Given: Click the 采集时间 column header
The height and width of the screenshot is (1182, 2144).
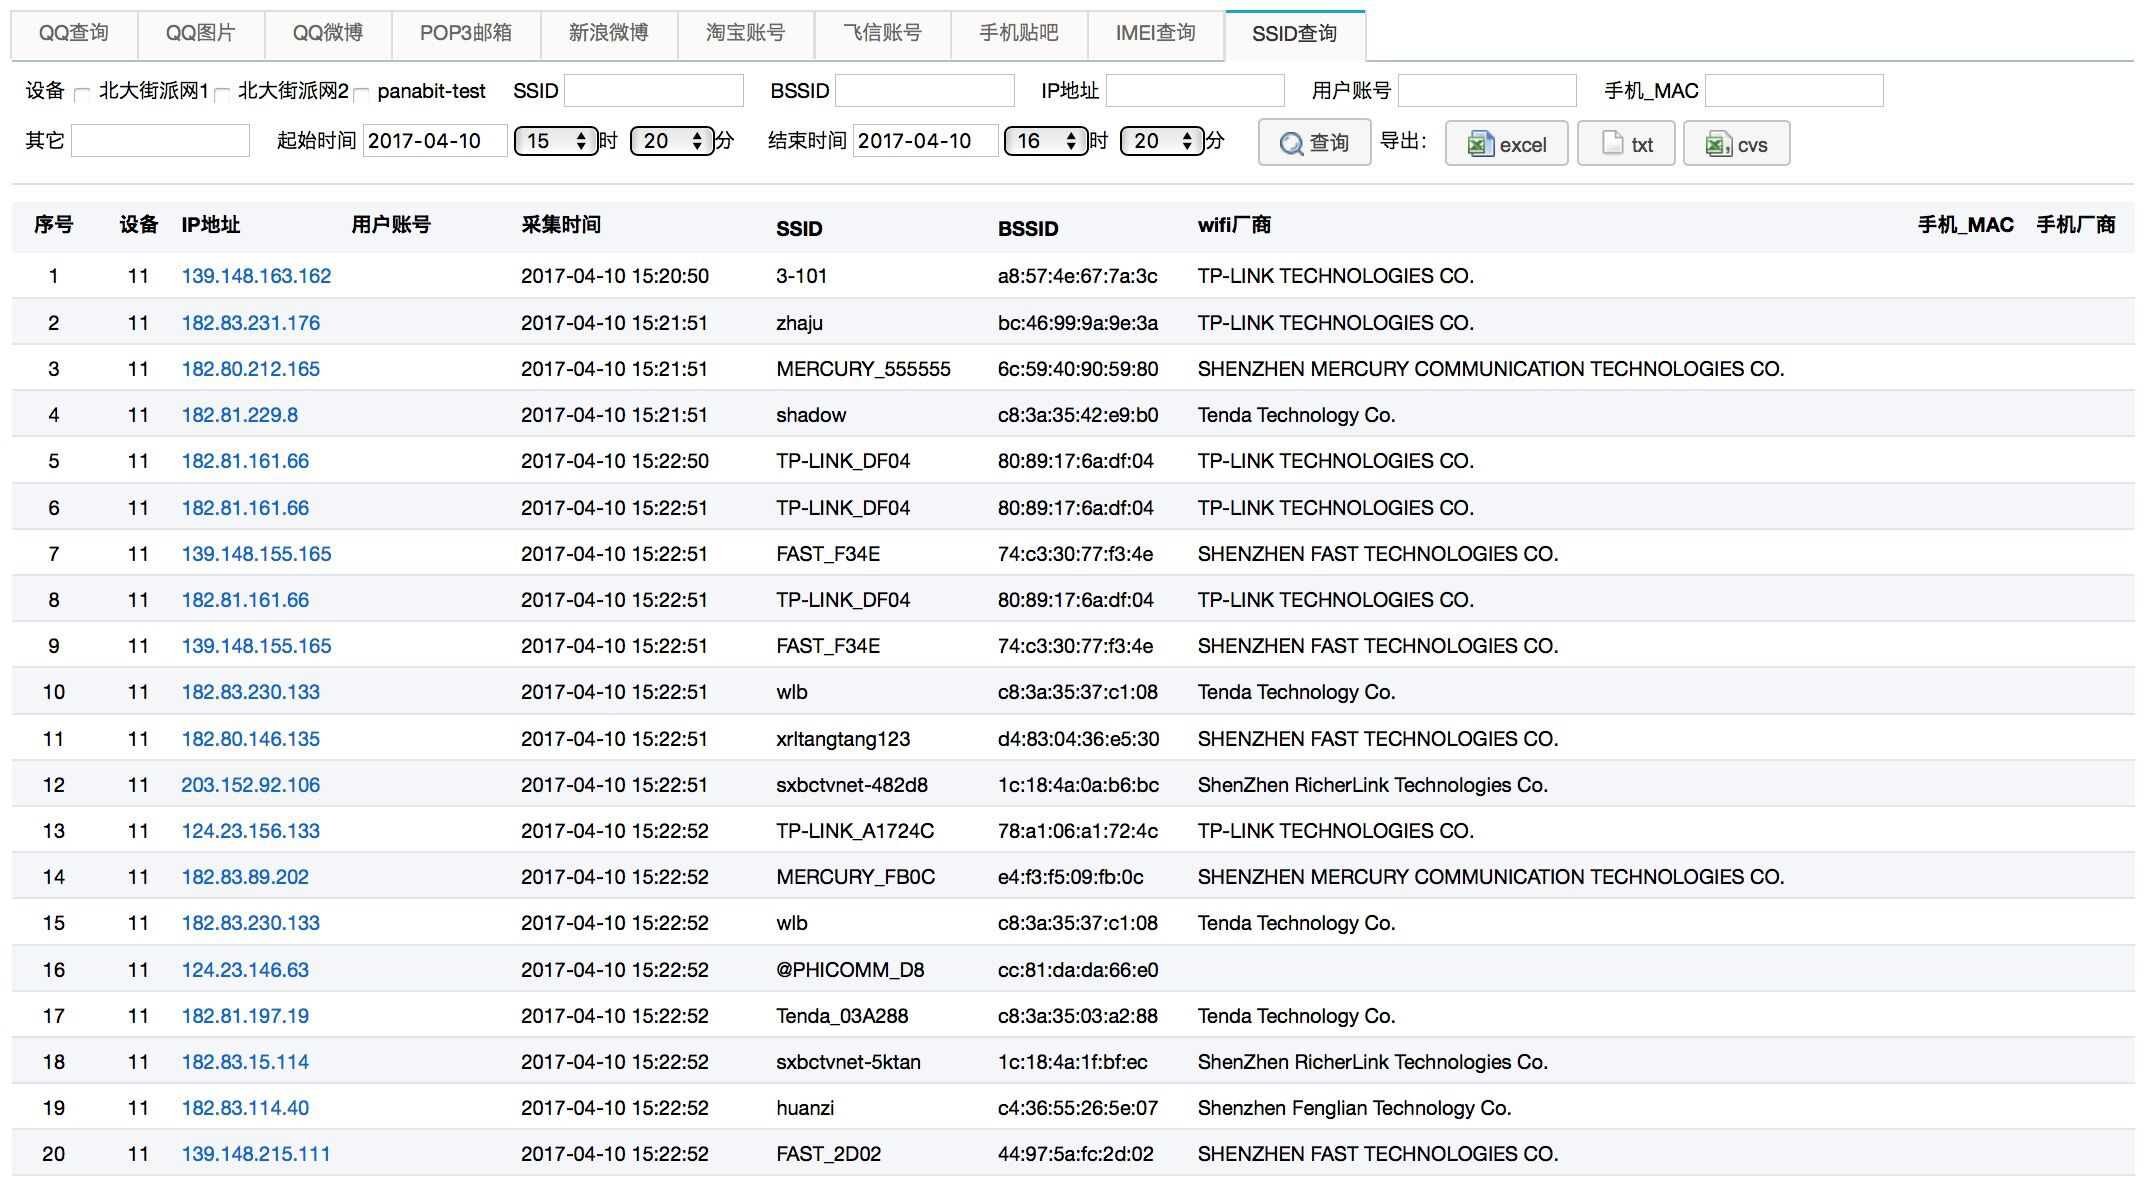Looking at the screenshot, I should coord(561,225).
